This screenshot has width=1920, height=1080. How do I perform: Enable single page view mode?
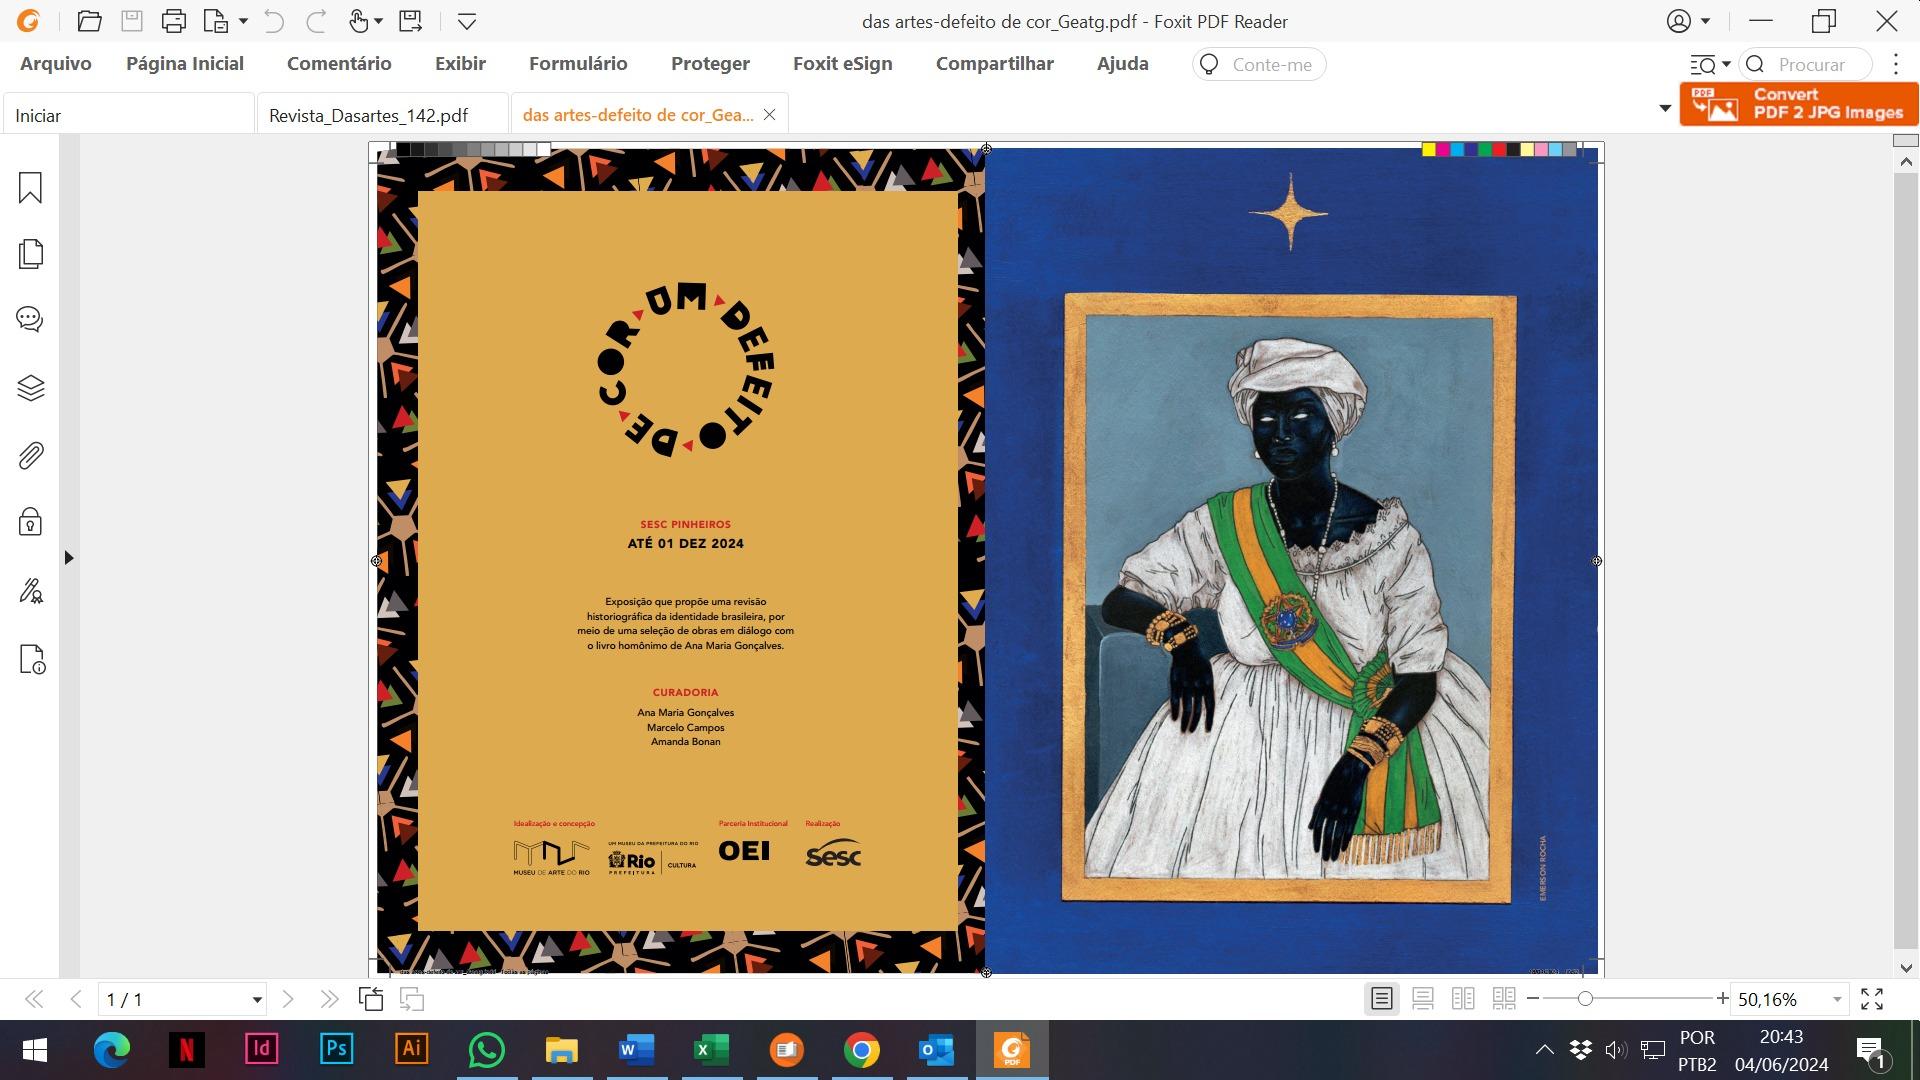coord(1381,999)
